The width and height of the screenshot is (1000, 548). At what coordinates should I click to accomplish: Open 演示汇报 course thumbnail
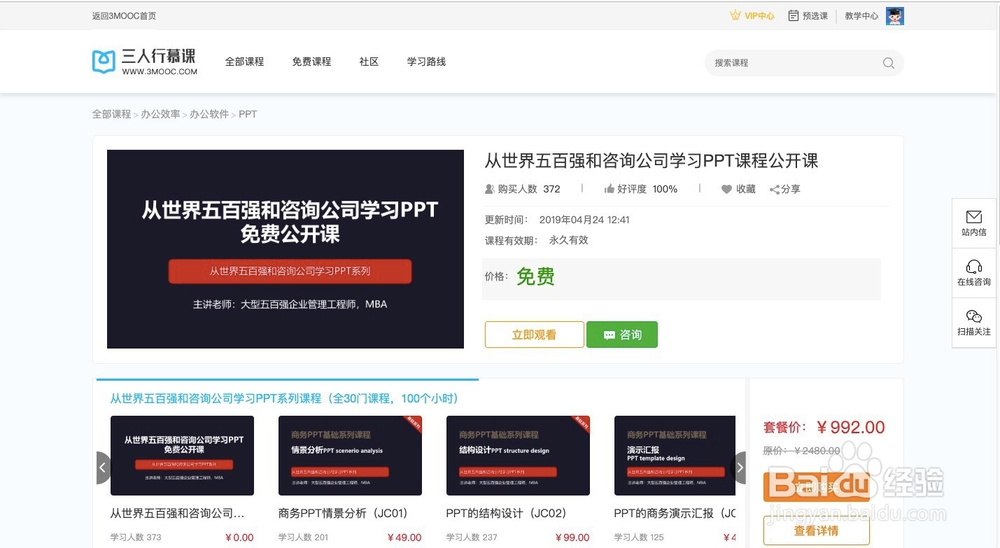click(x=675, y=455)
